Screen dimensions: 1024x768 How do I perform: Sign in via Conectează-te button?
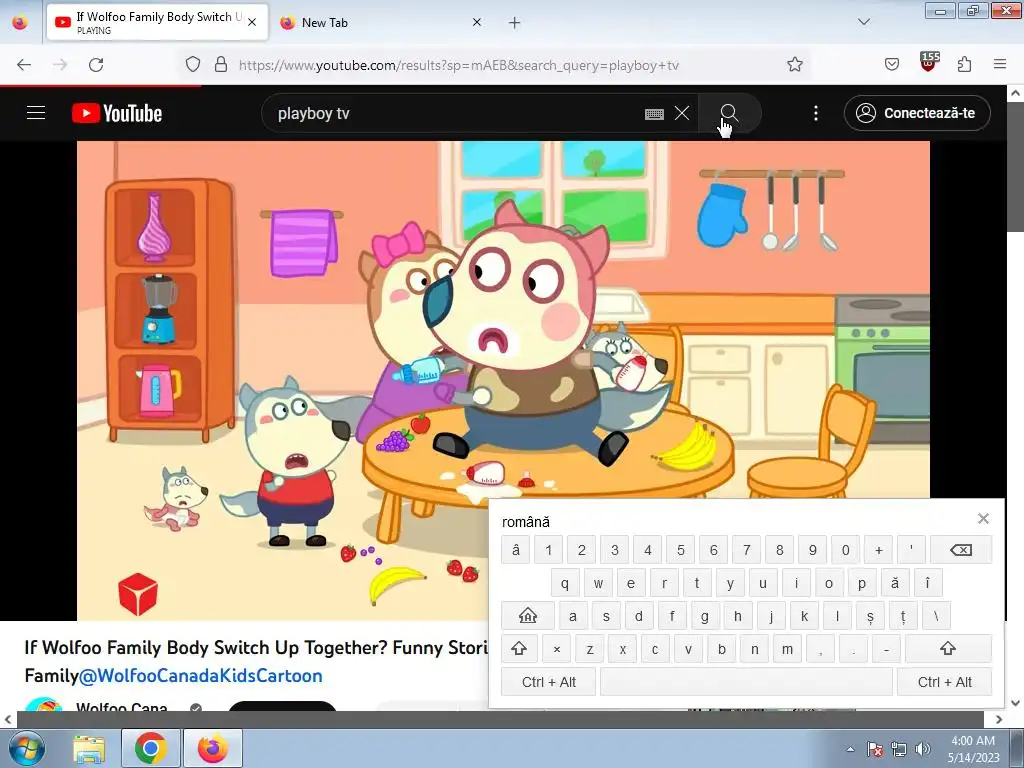coord(917,113)
